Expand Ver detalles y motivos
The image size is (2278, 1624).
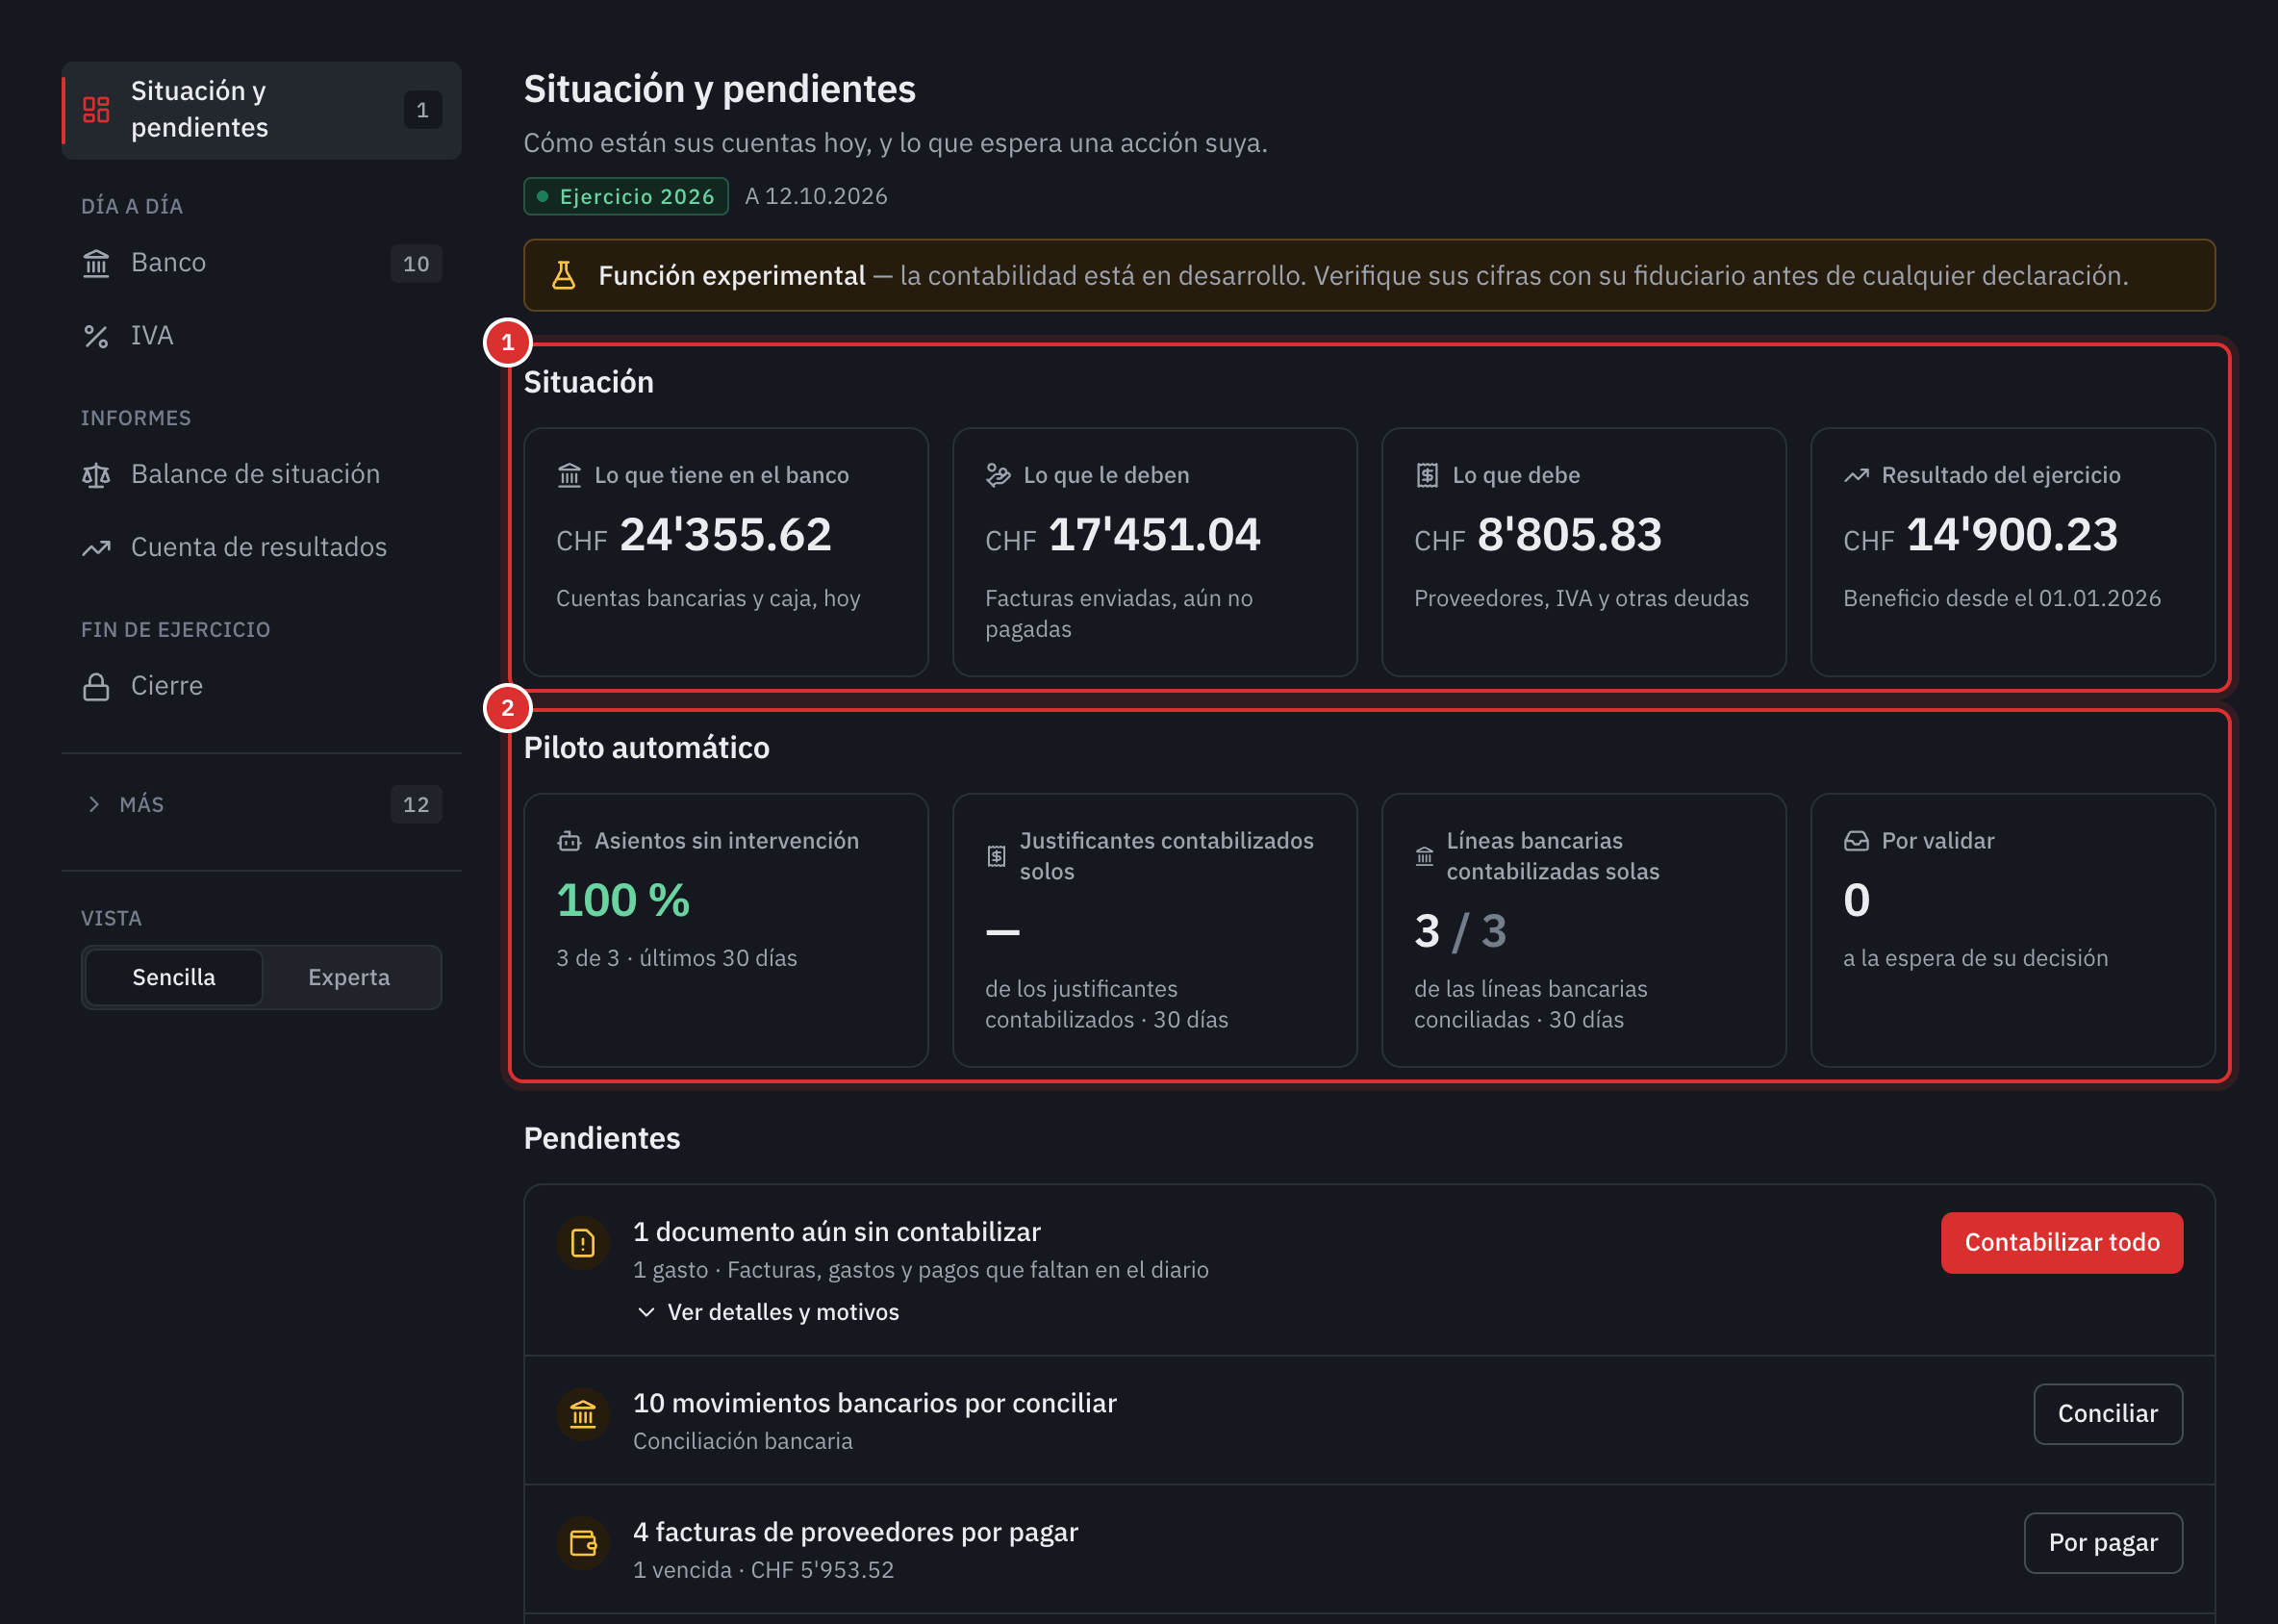click(x=768, y=1312)
